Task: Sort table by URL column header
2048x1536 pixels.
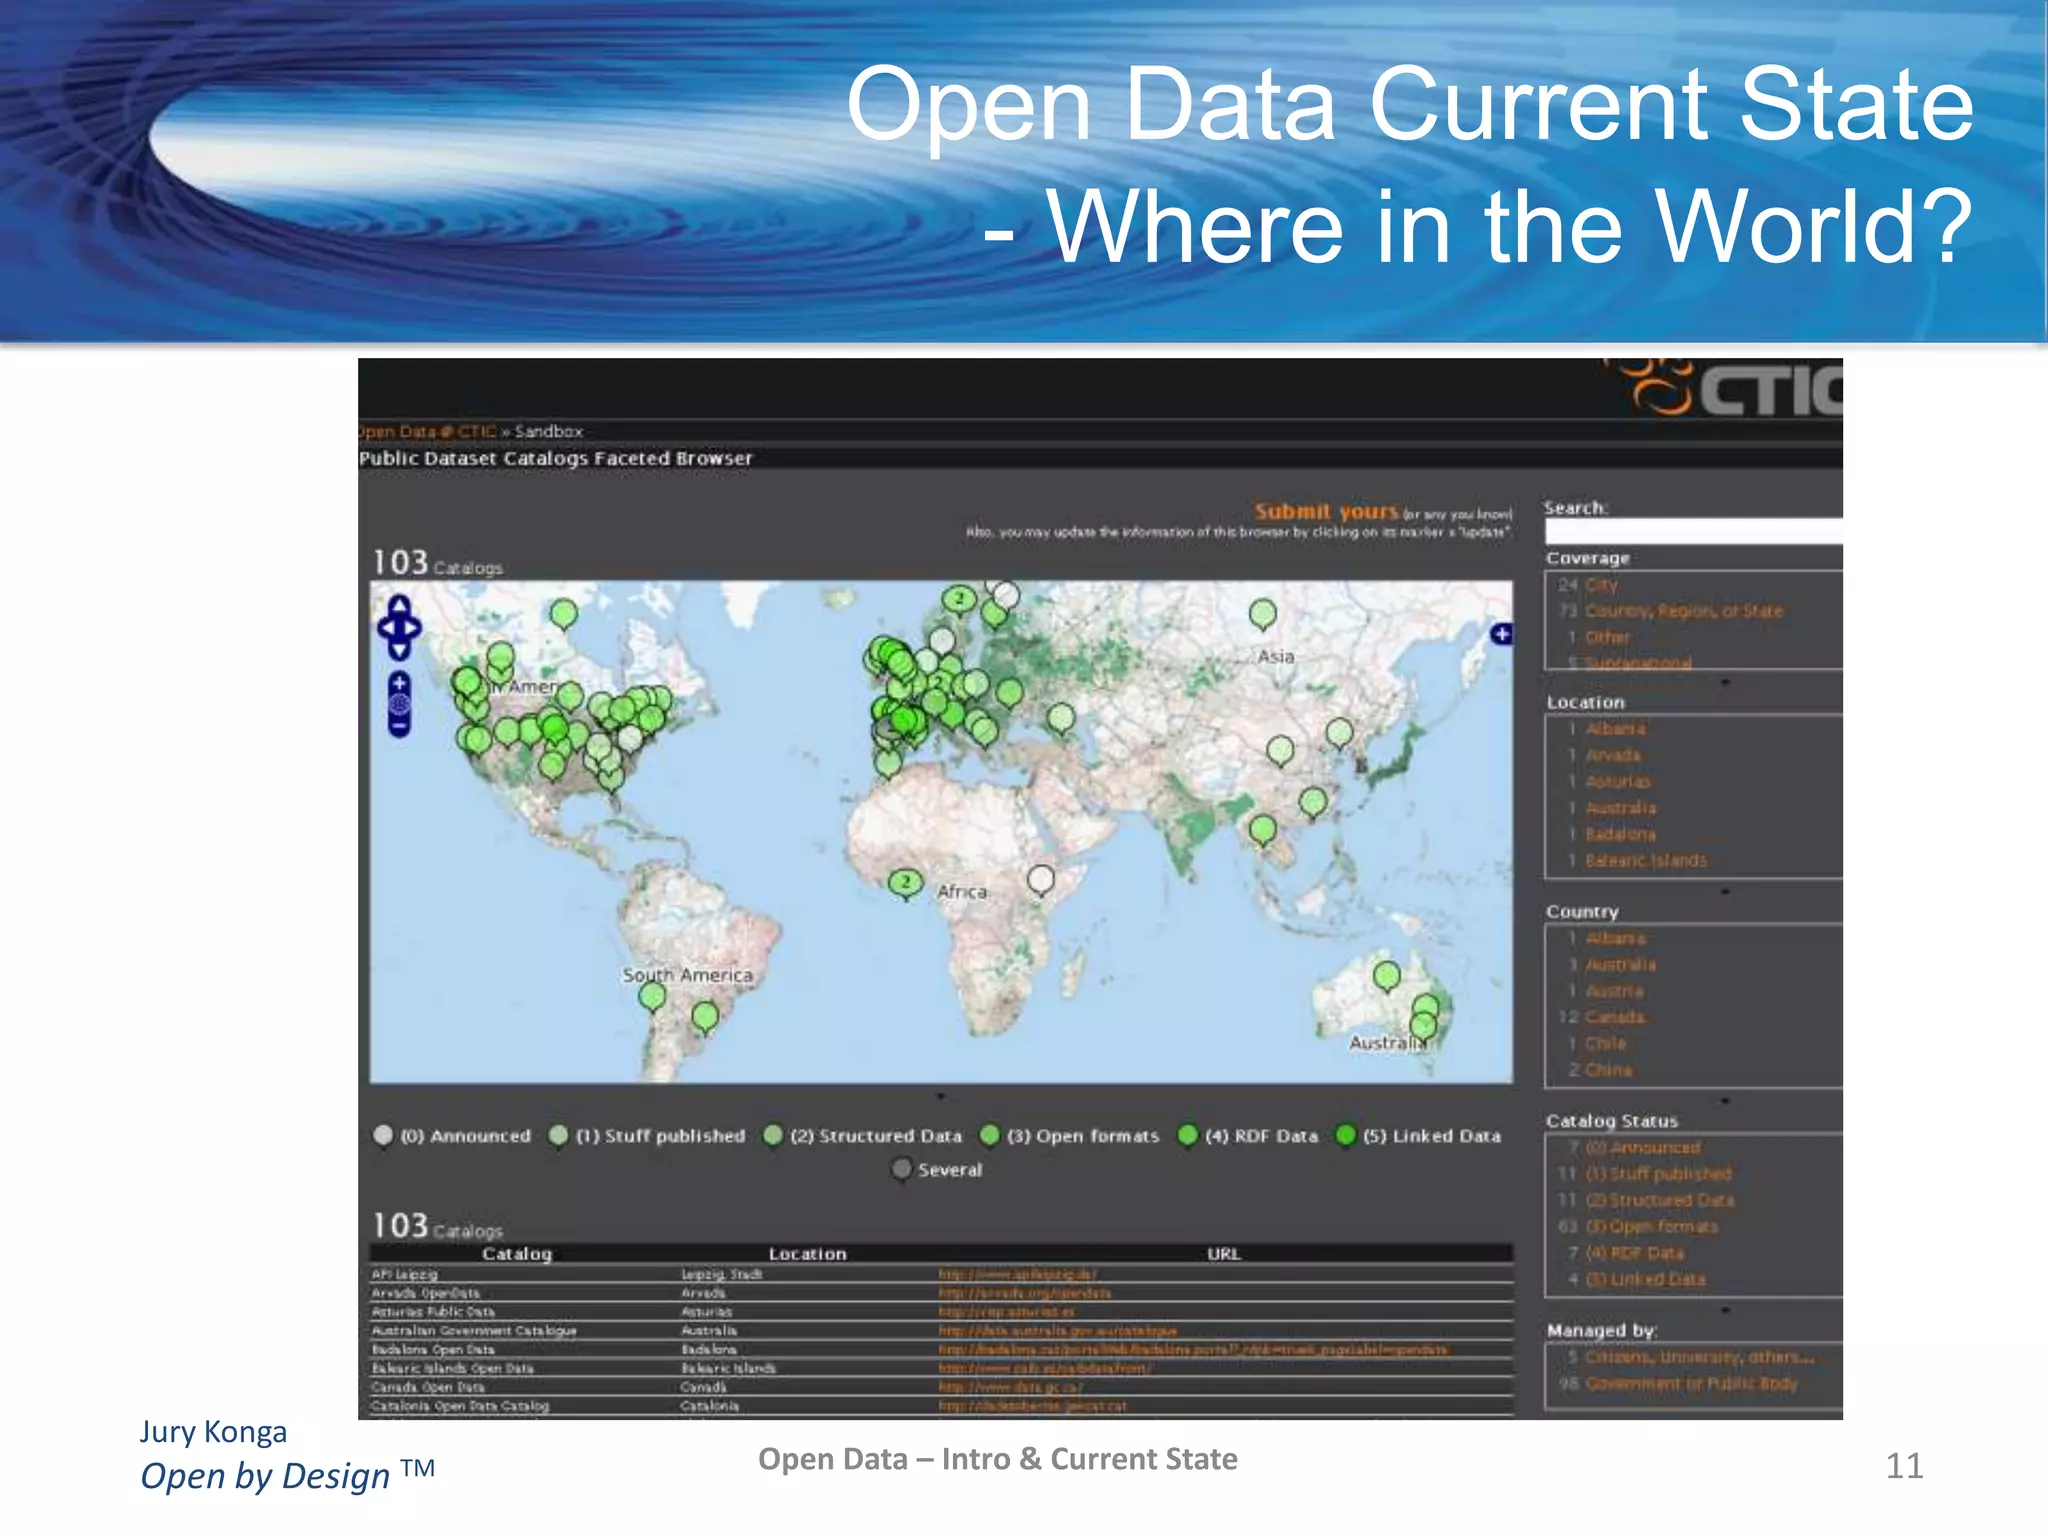Action: pyautogui.click(x=1223, y=1254)
